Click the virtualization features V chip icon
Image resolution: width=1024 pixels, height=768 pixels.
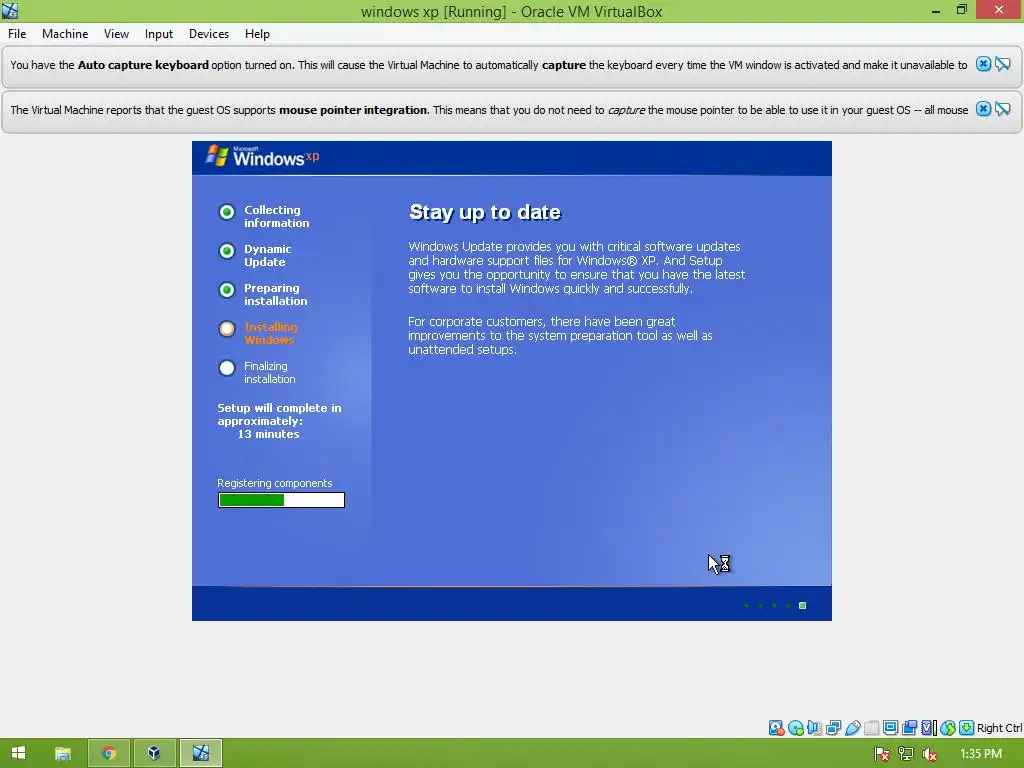(929, 728)
